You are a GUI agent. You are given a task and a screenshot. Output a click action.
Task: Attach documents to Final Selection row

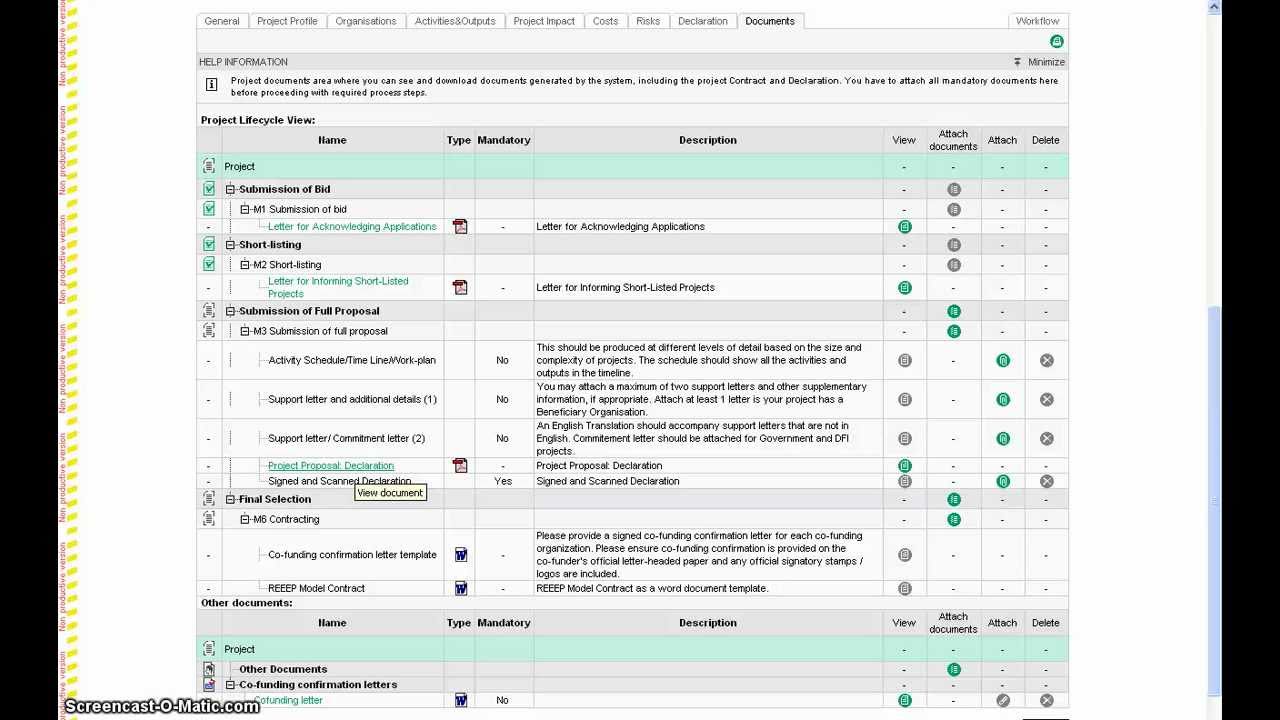[x=954, y=500]
